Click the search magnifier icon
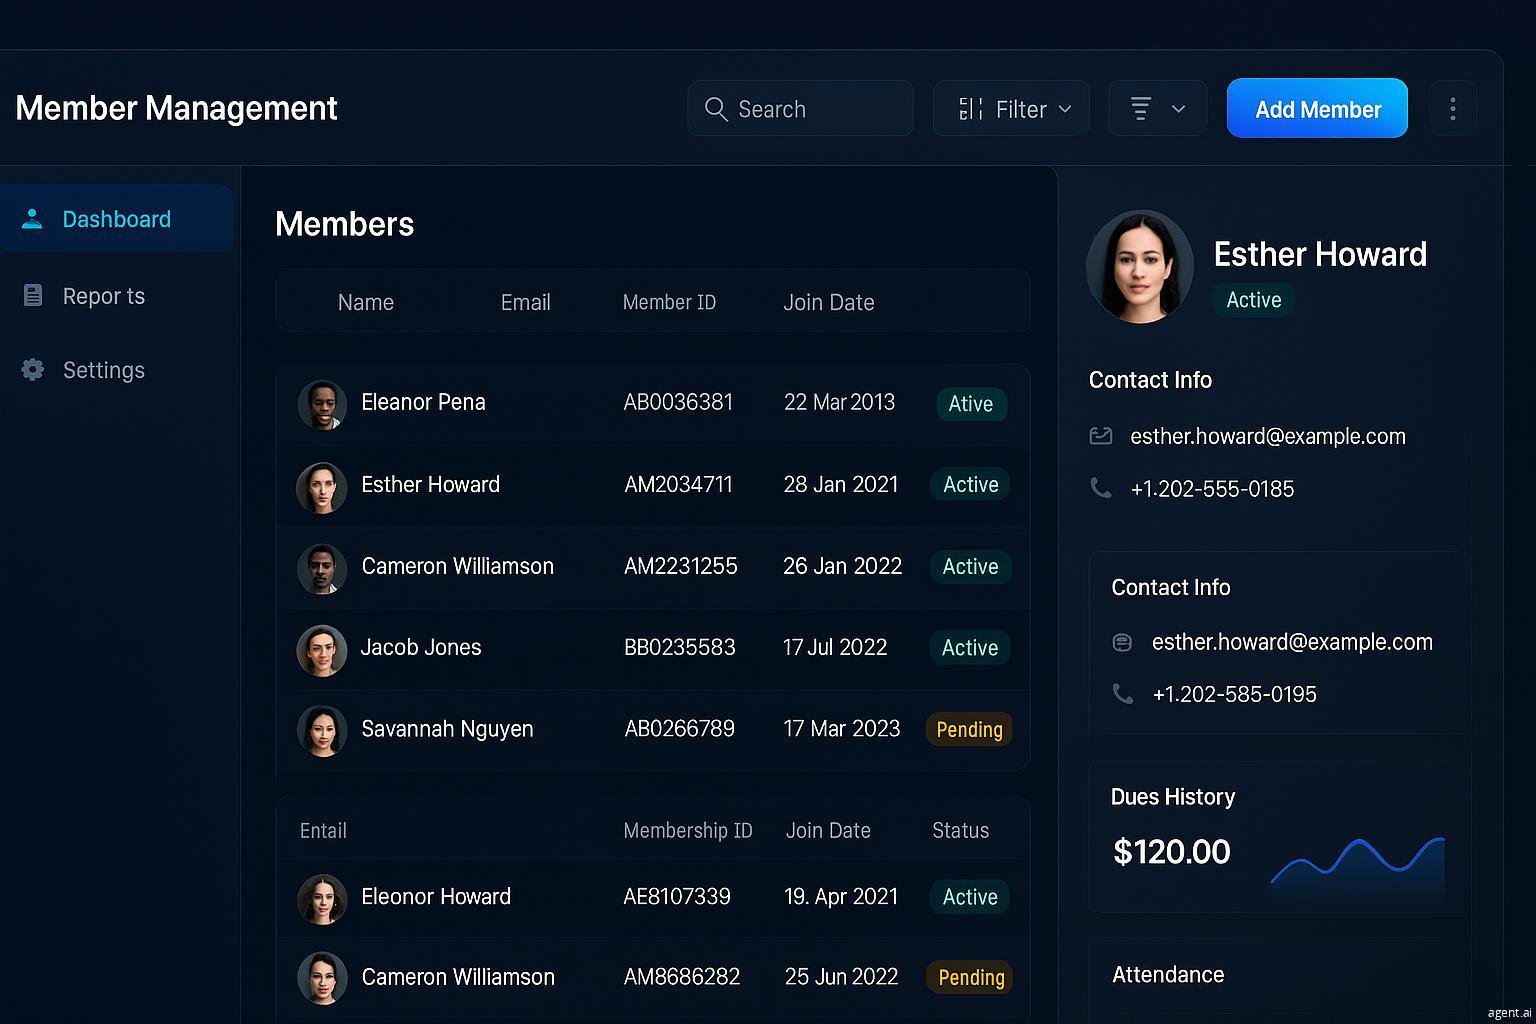The height and width of the screenshot is (1024, 1536). click(x=716, y=108)
